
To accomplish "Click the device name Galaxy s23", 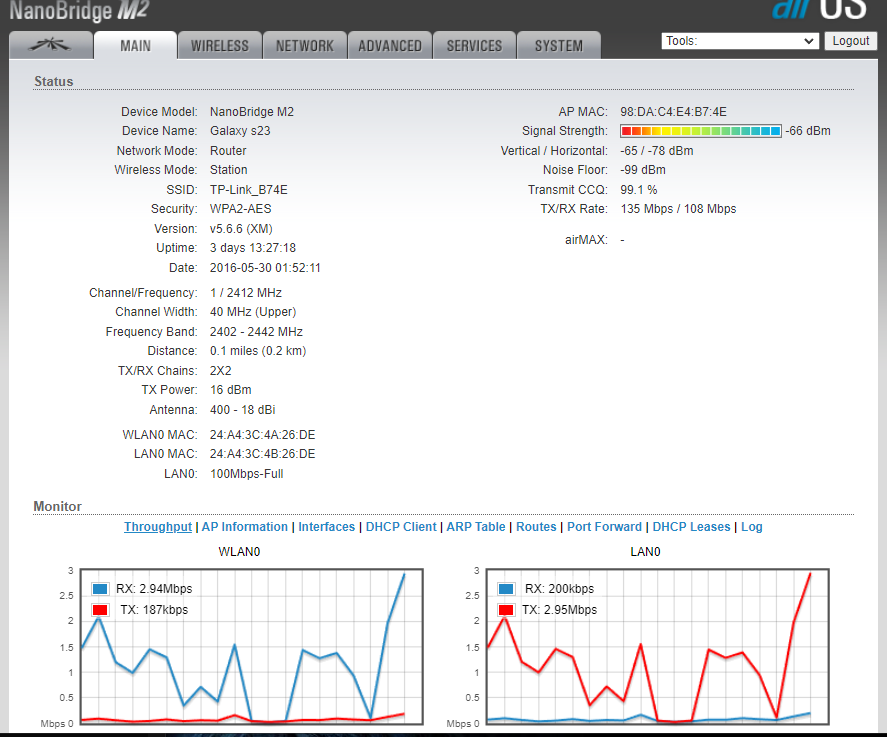I will (x=240, y=131).
